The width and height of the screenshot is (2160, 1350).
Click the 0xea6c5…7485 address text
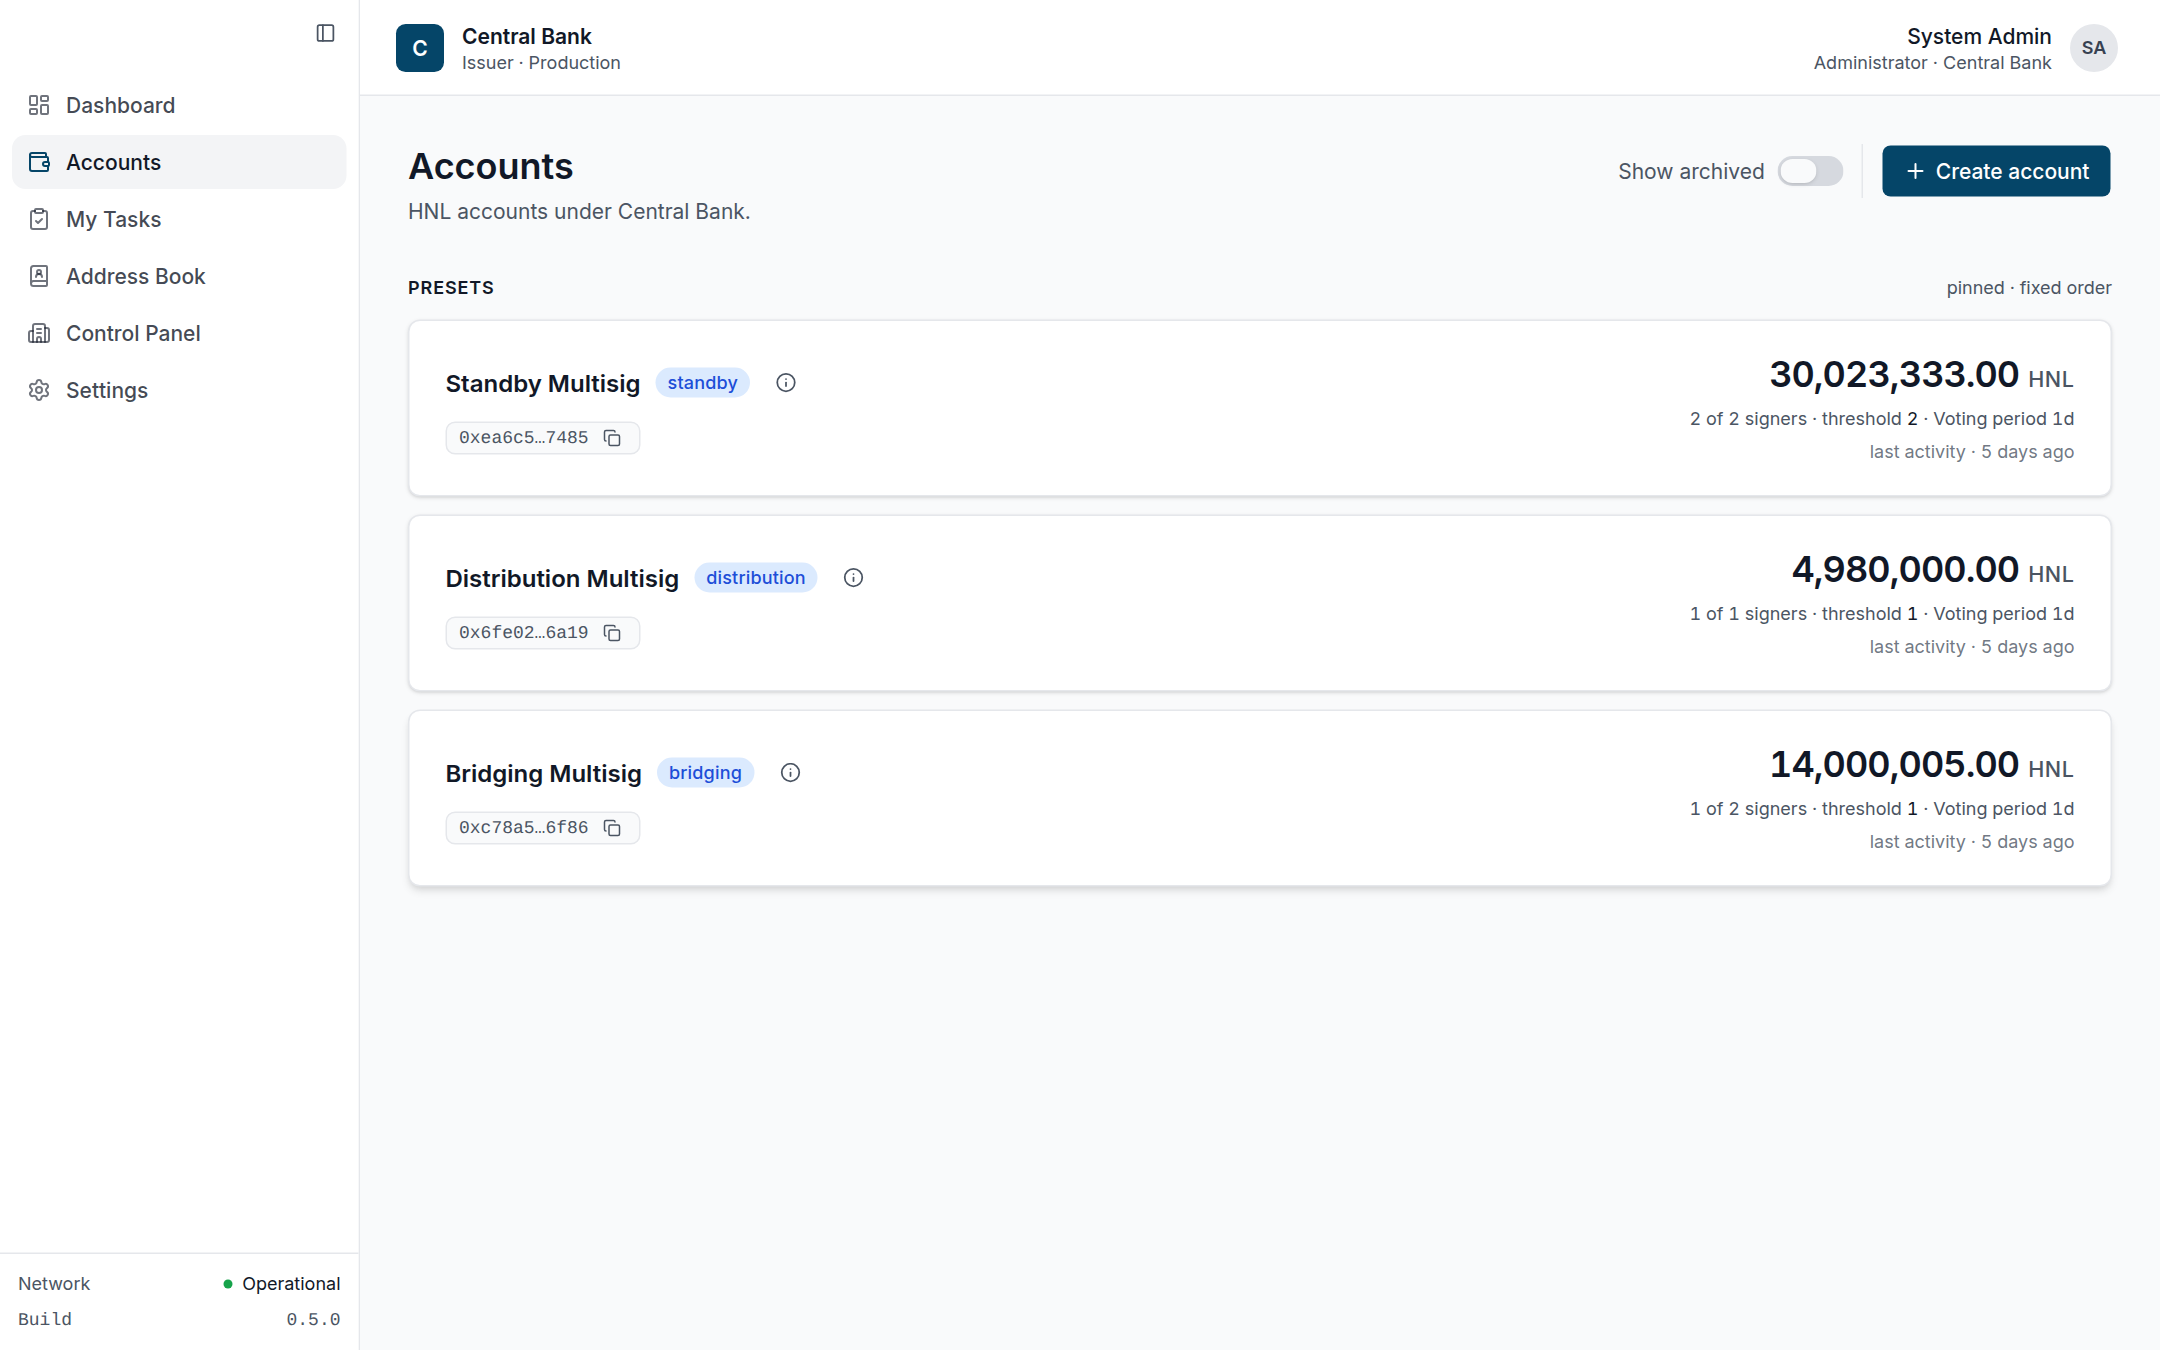click(x=523, y=438)
